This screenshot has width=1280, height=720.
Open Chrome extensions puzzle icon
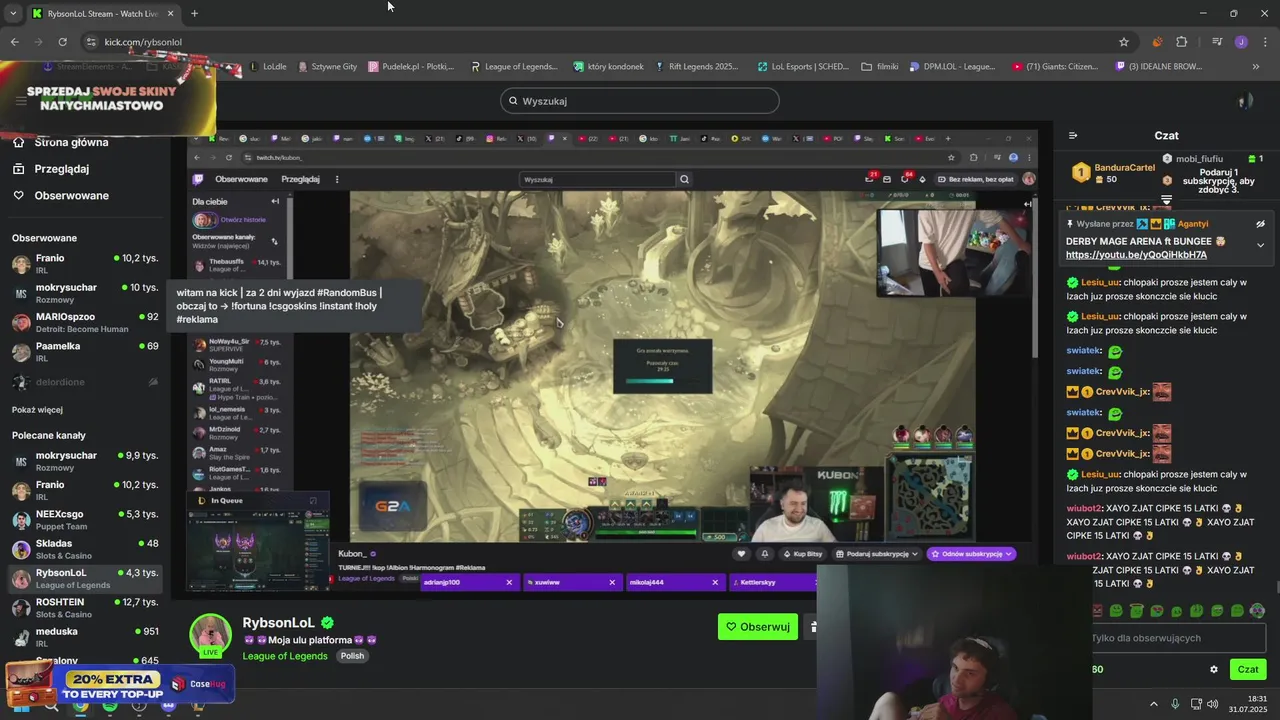tap(1182, 42)
